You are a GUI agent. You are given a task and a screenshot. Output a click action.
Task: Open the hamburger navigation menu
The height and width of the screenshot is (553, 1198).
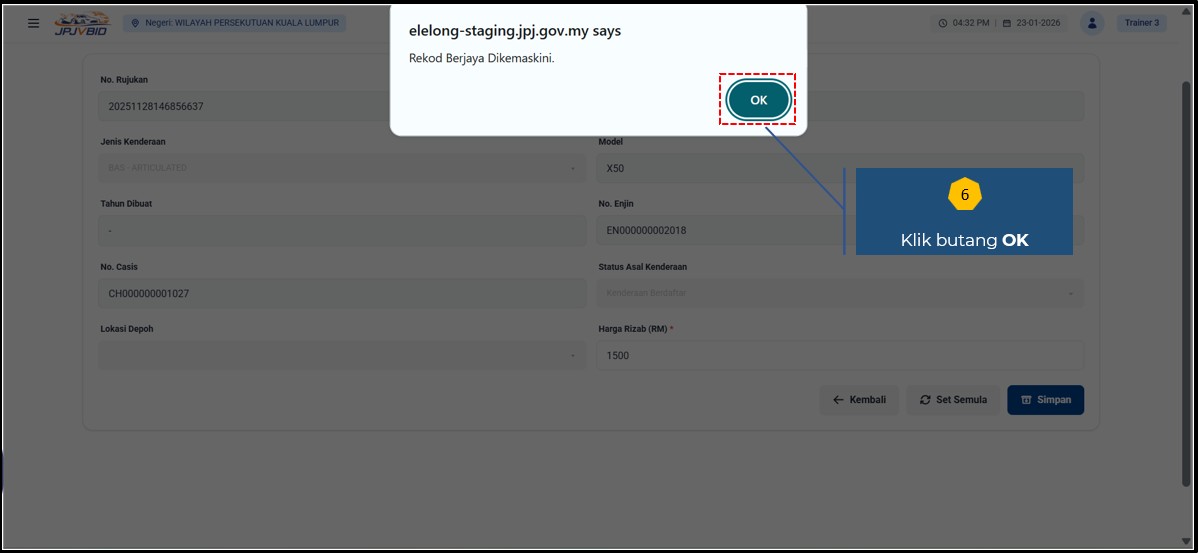pyautogui.click(x=34, y=22)
